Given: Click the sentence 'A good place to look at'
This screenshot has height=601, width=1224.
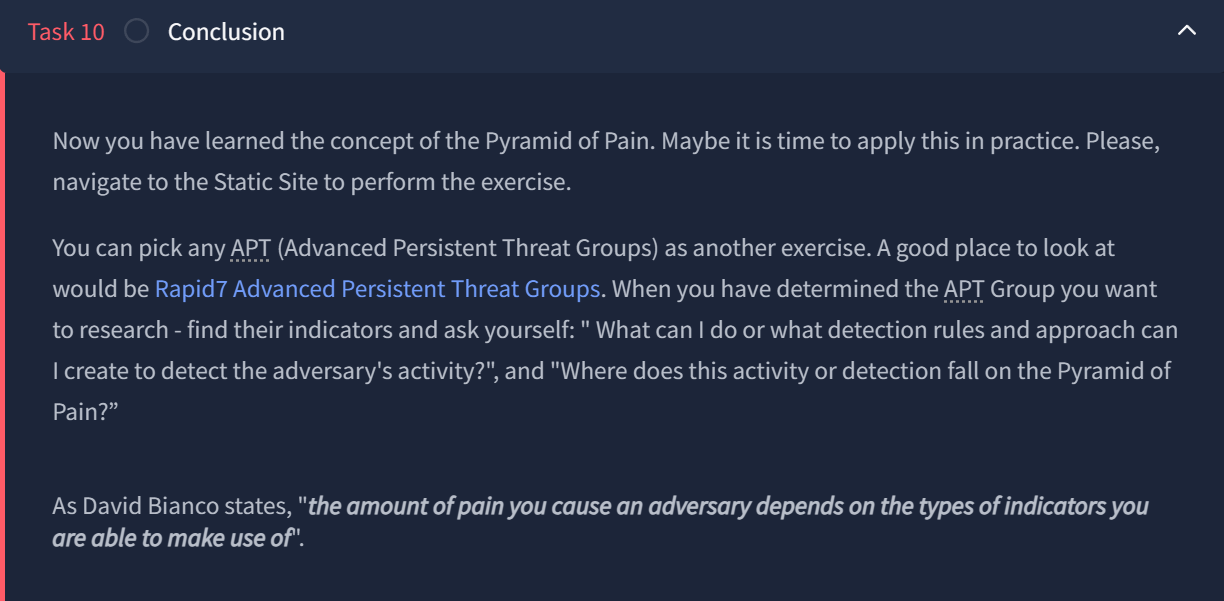Looking at the screenshot, I should (x=997, y=248).
